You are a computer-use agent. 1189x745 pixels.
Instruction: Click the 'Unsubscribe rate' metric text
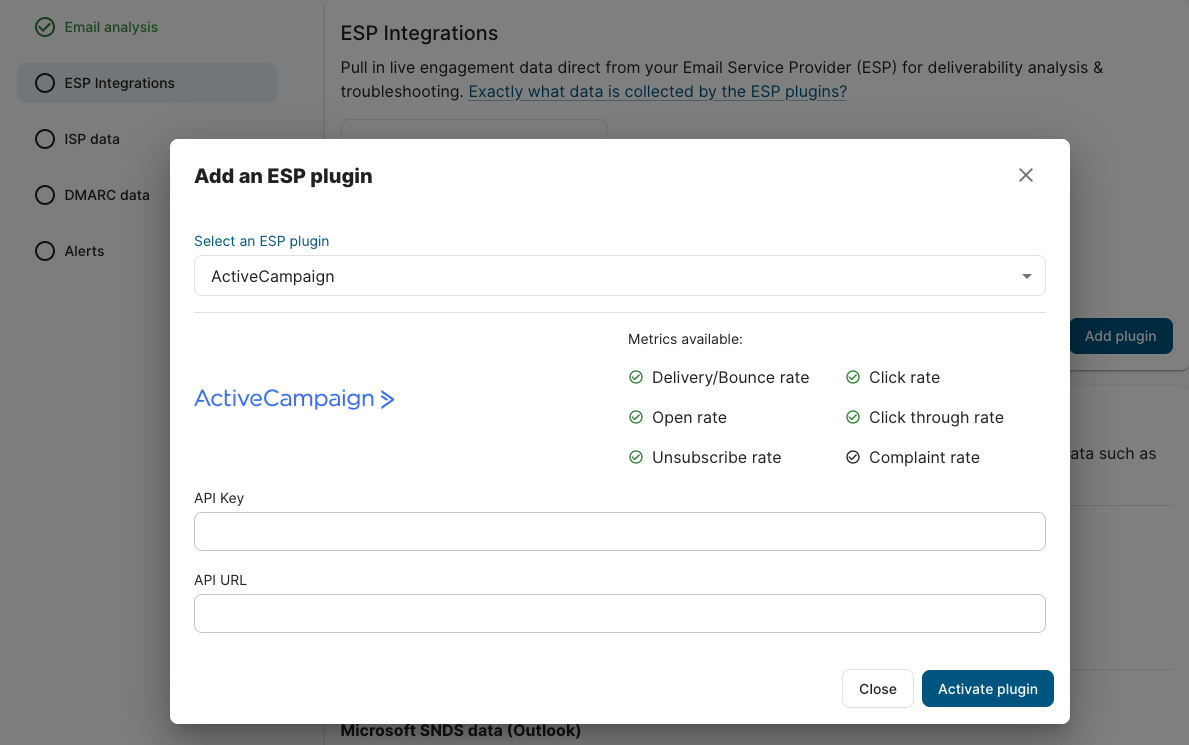(717, 457)
